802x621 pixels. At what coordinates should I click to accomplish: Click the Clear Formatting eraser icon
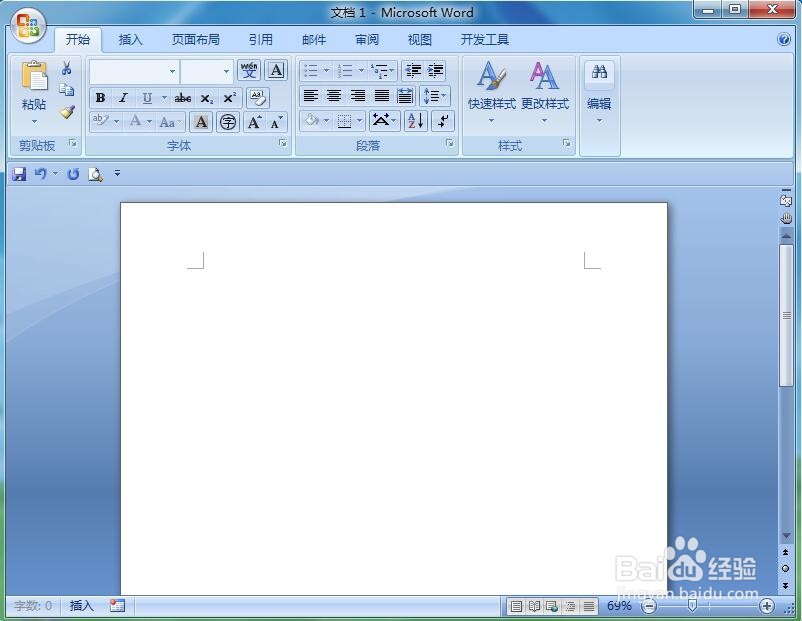click(x=258, y=97)
